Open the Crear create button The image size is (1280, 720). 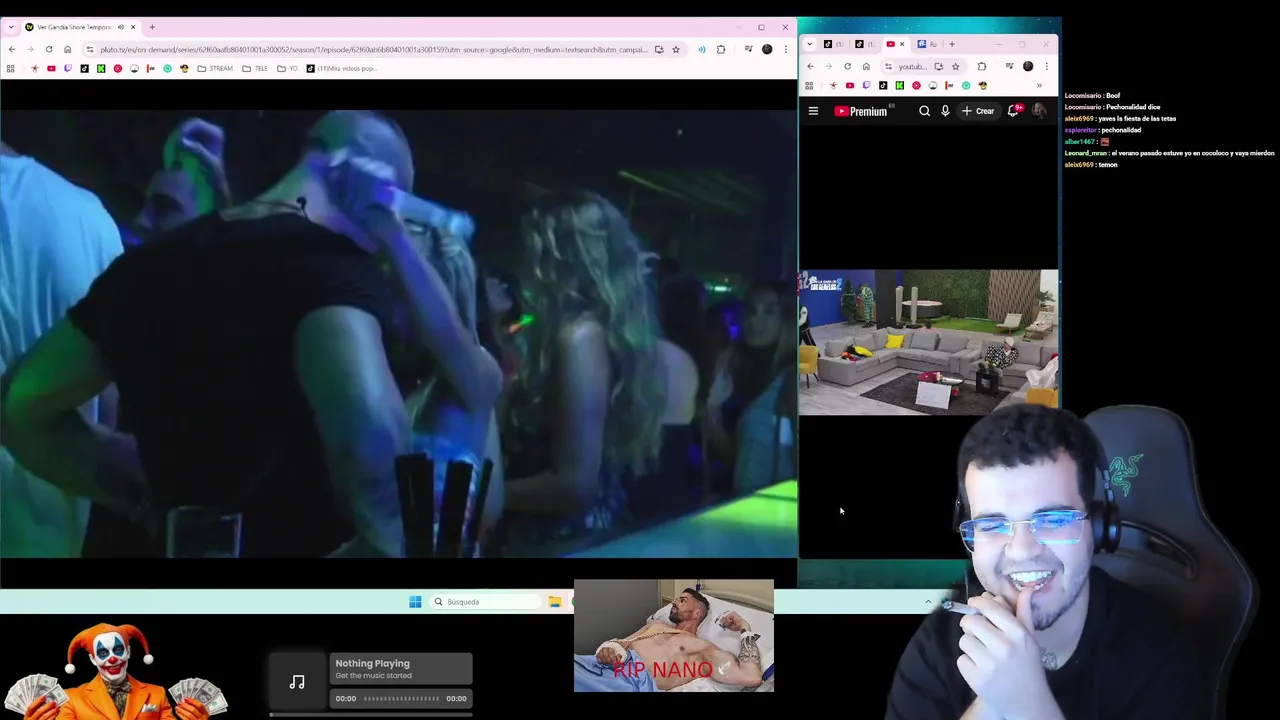pos(978,111)
